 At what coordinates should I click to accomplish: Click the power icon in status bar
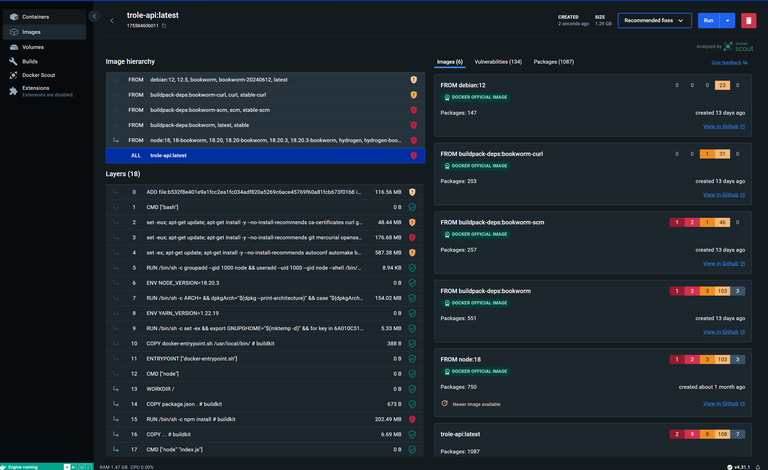click(82, 467)
